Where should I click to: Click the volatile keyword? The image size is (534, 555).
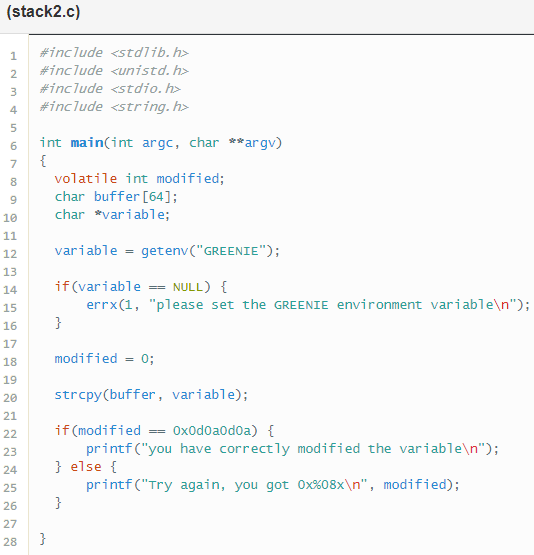(x=86, y=178)
